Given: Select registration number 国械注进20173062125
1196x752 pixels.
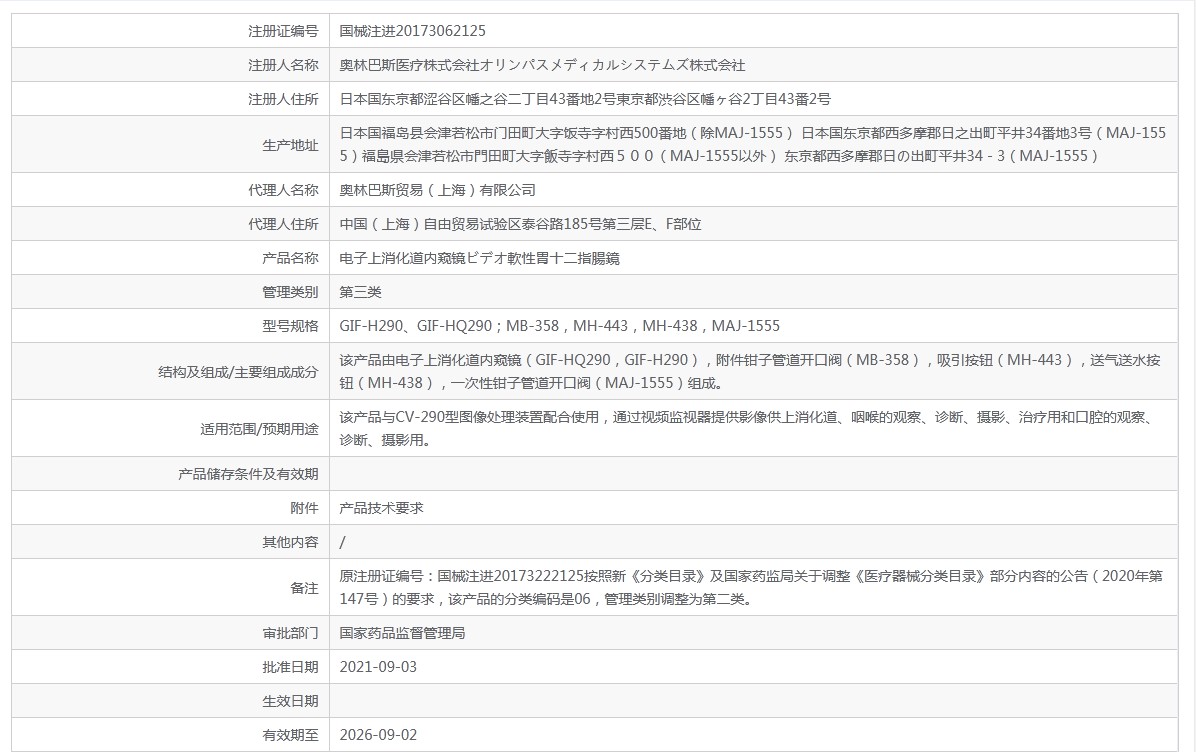Looking at the screenshot, I should (413, 31).
